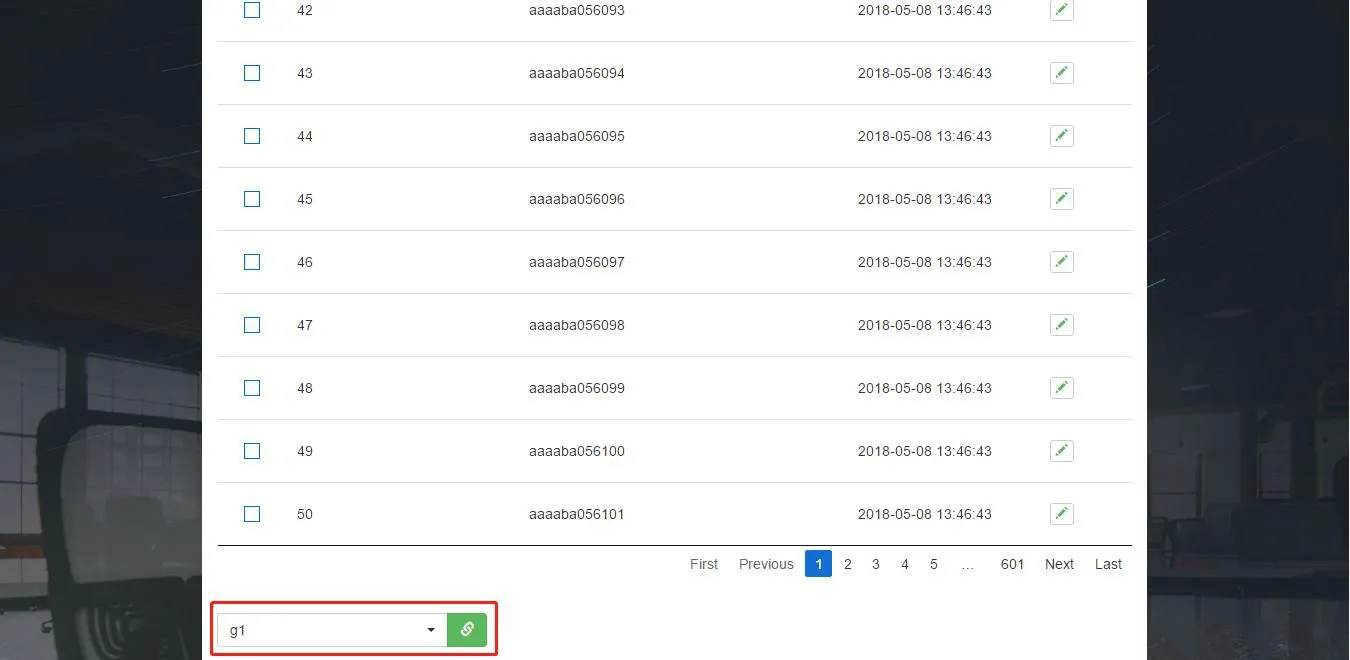Edit row 50 via its pencil icon

click(x=1061, y=513)
